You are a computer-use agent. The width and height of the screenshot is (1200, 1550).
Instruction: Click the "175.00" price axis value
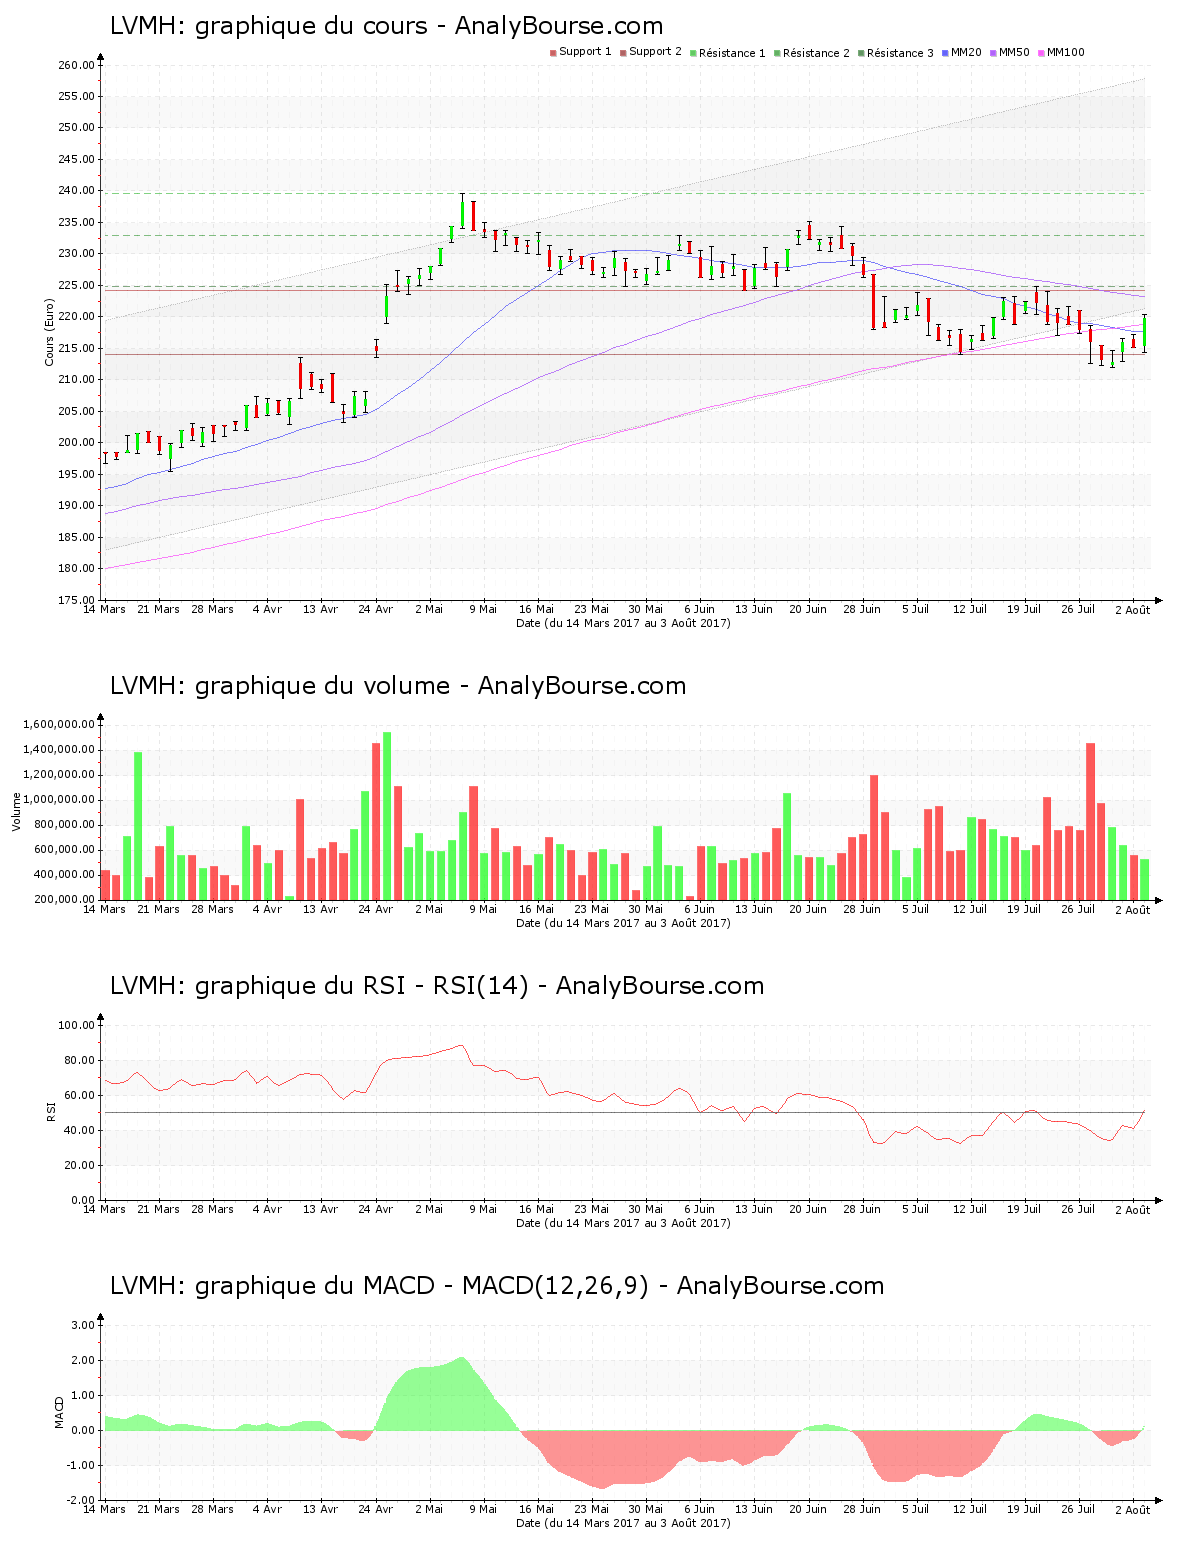click(77, 600)
